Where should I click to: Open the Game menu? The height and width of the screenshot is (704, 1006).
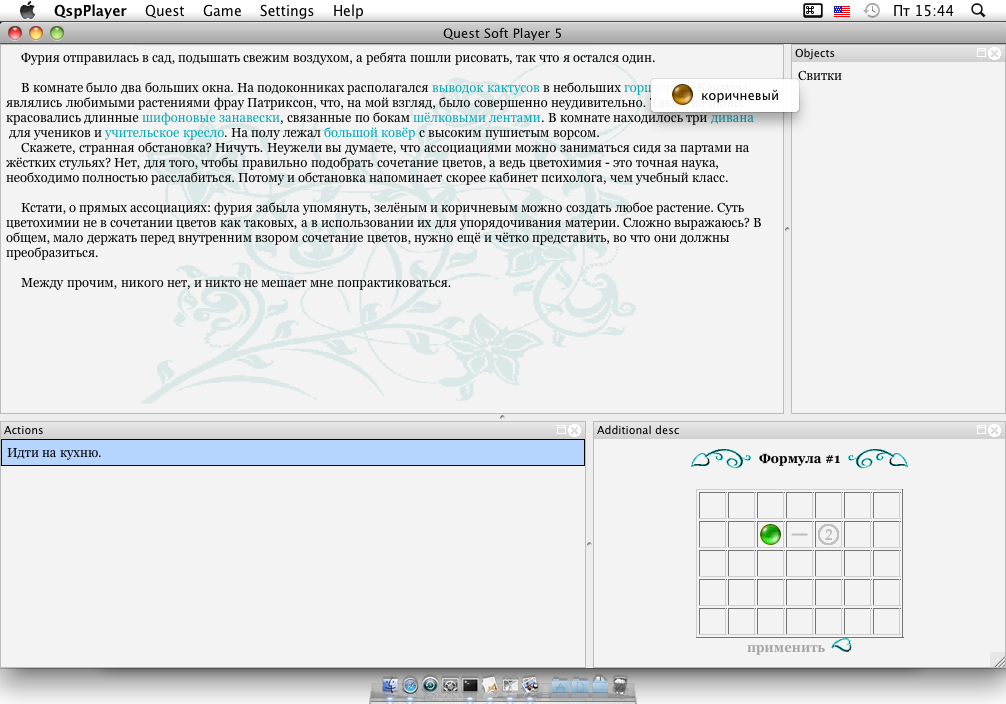[x=222, y=11]
